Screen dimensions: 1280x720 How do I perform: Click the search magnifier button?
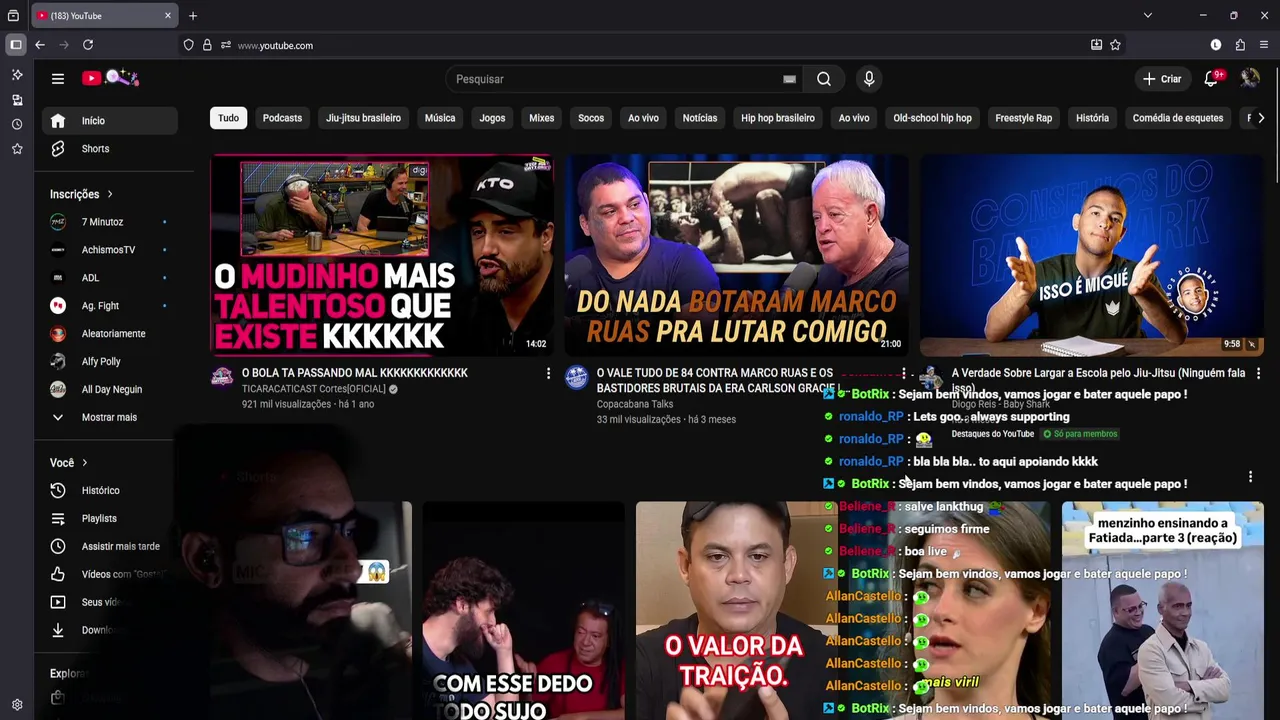pyautogui.click(x=823, y=79)
